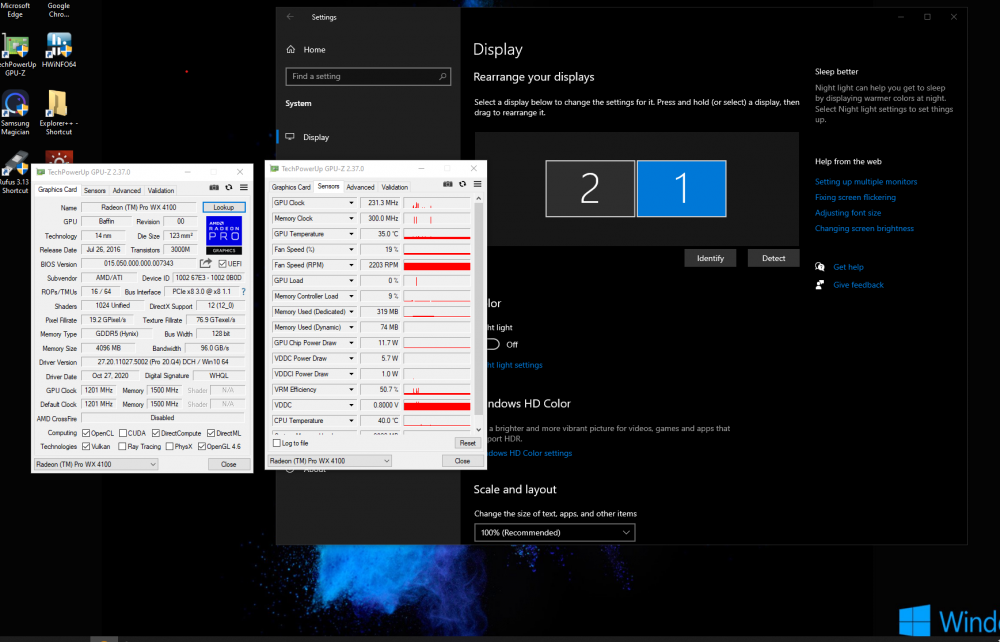
Task: Open Memory Clock sensor dropdown arrow
Action: [x=351, y=218]
